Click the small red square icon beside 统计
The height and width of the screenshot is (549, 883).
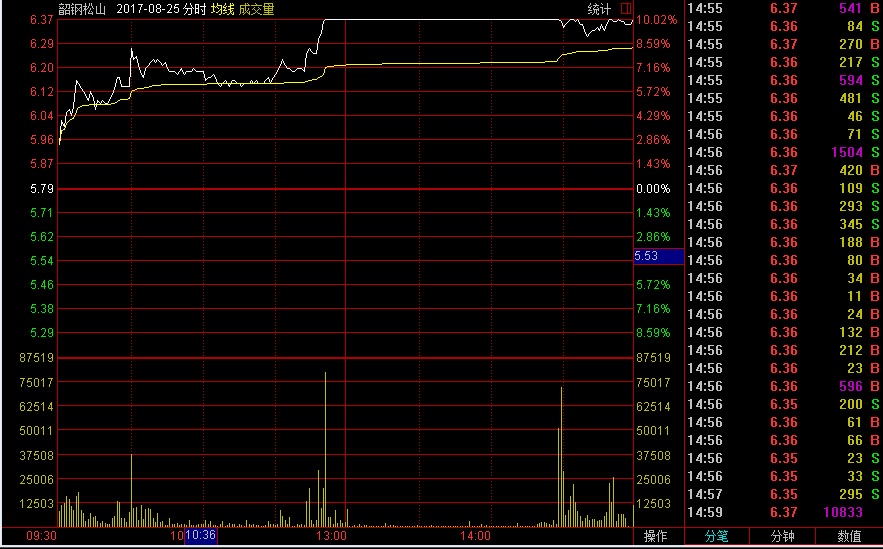(x=626, y=9)
